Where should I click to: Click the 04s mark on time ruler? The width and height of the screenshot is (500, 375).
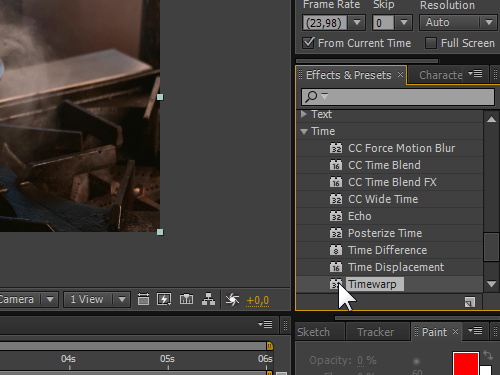tap(68, 359)
